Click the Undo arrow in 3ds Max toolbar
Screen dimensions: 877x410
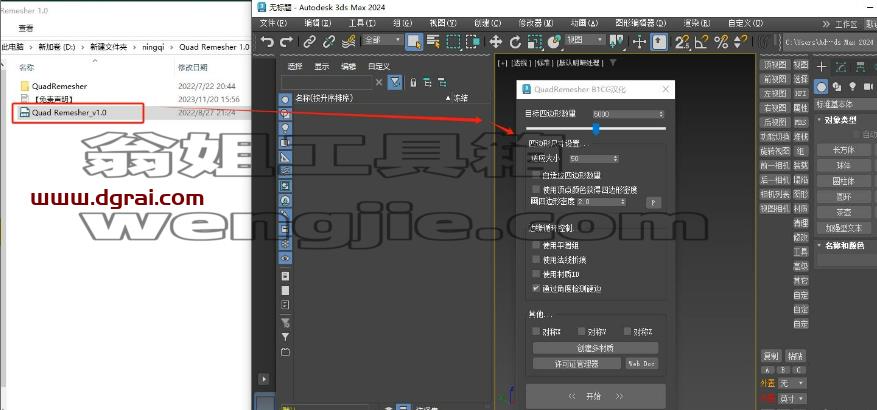point(267,41)
